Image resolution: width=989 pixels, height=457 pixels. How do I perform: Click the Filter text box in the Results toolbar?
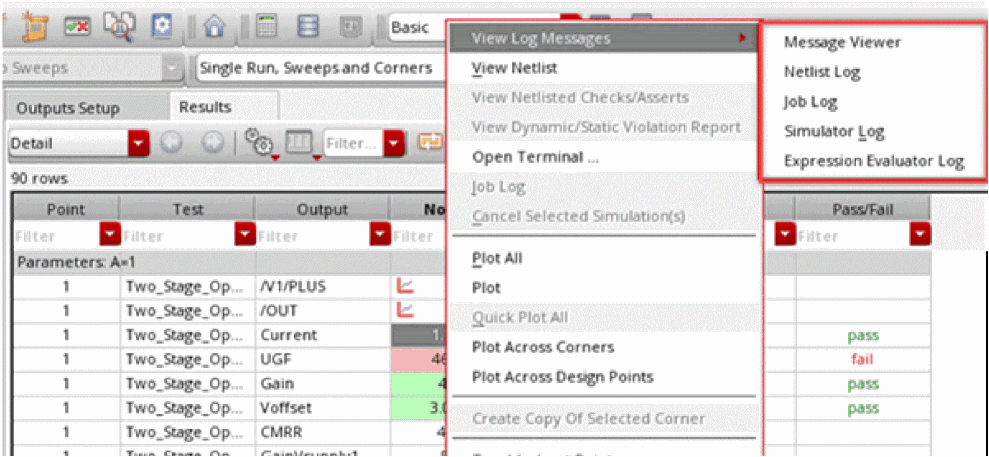point(354,144)
